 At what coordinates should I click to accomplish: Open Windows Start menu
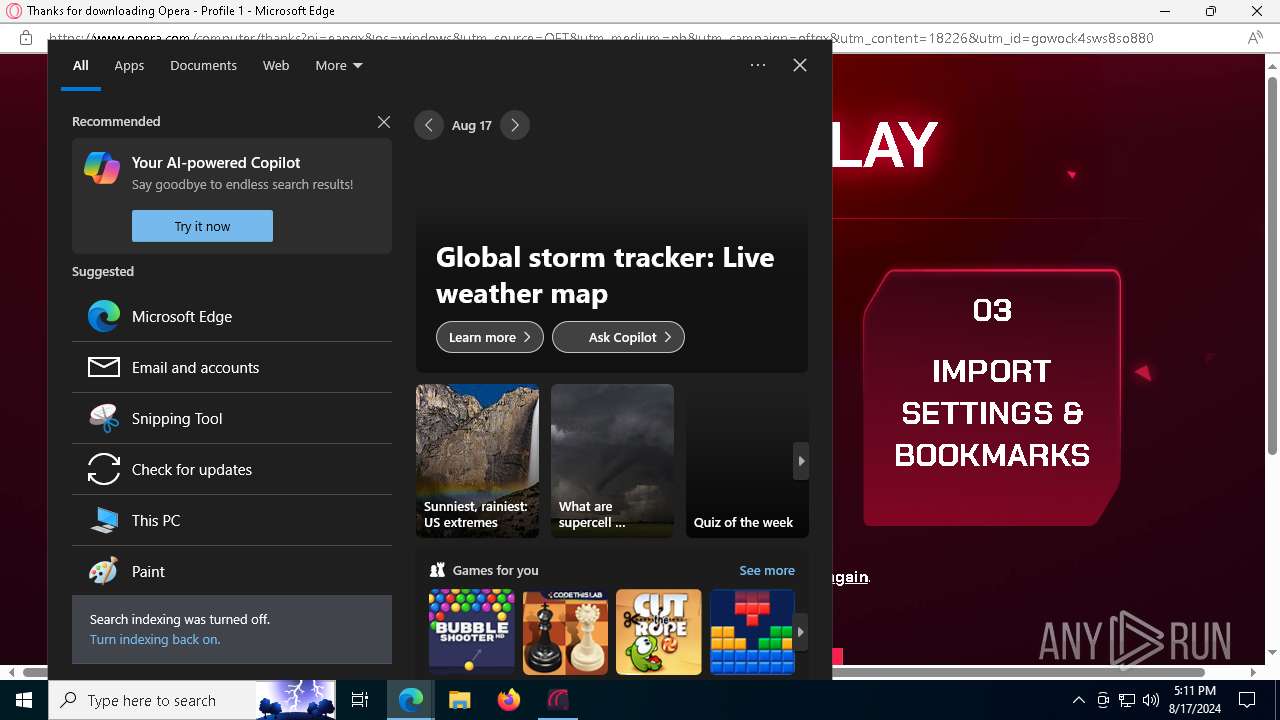pyautogui.click(x=24, y=700)
